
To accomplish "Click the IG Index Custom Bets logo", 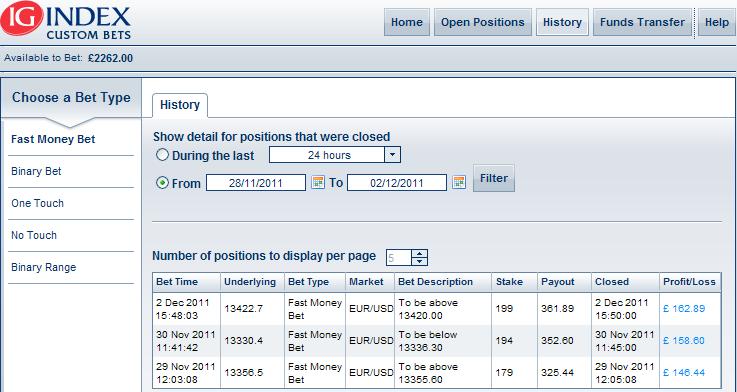I will tap(66, 21).
